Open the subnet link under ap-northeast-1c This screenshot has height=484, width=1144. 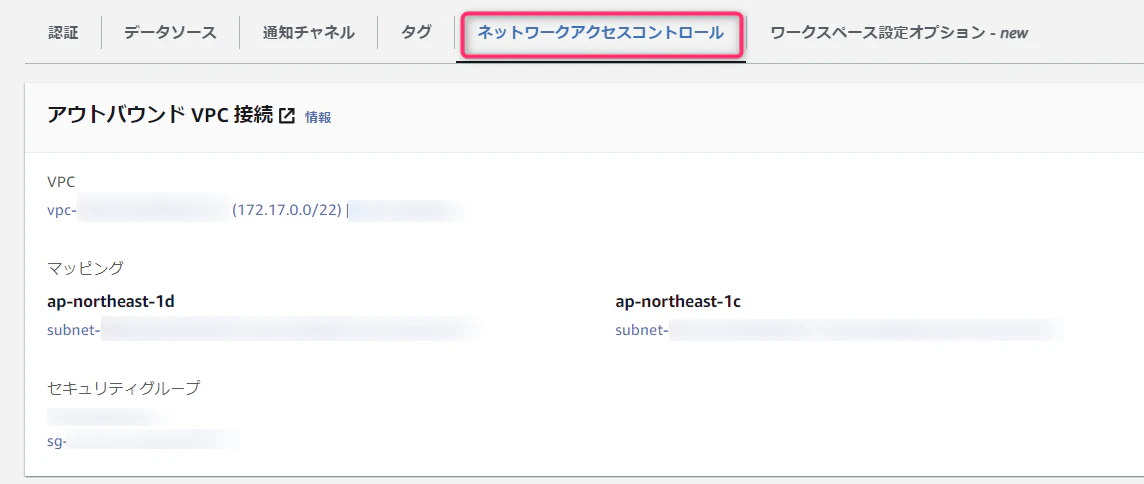click(839, 331)
